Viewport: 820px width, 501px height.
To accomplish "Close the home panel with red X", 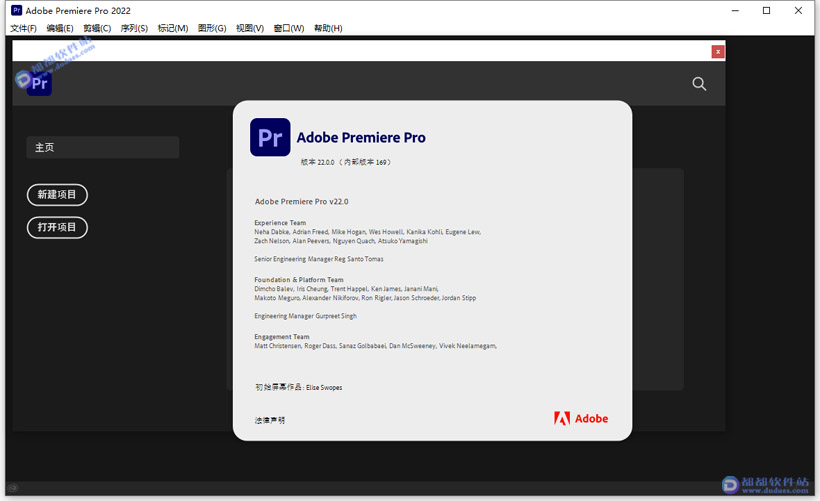I will pyautogui.click(x=718, y=51).
